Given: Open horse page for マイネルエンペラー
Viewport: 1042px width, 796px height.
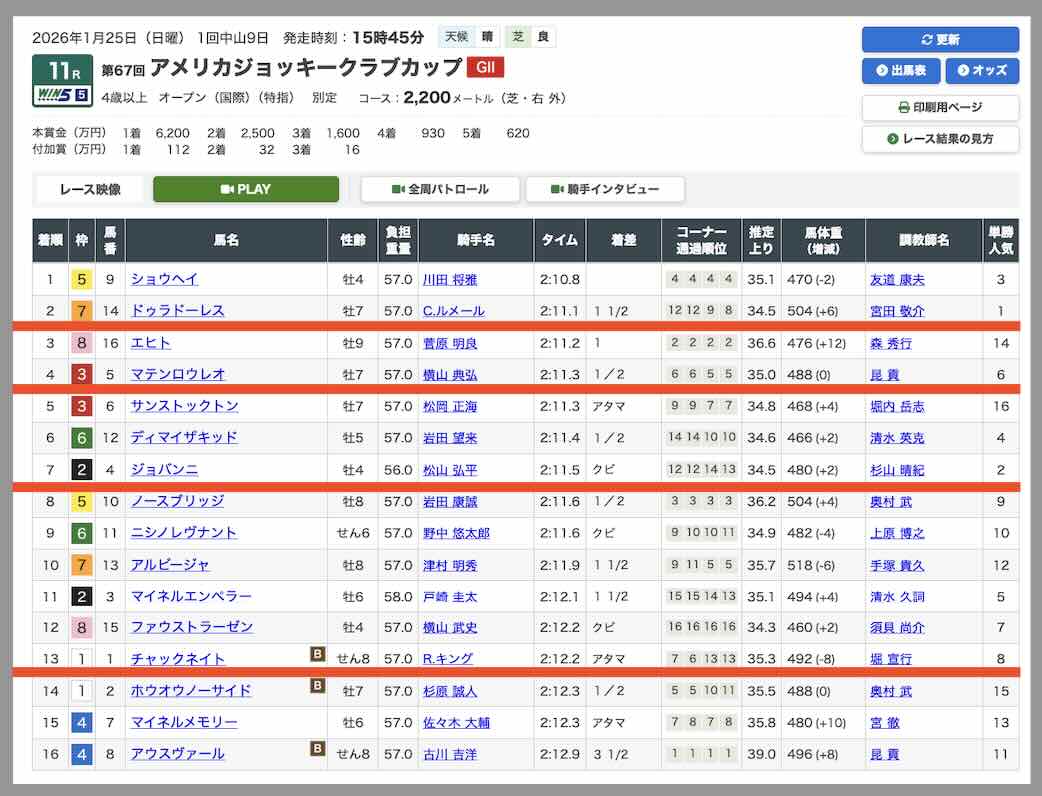Looking at the screenshot, I should [x=190, y=596].
